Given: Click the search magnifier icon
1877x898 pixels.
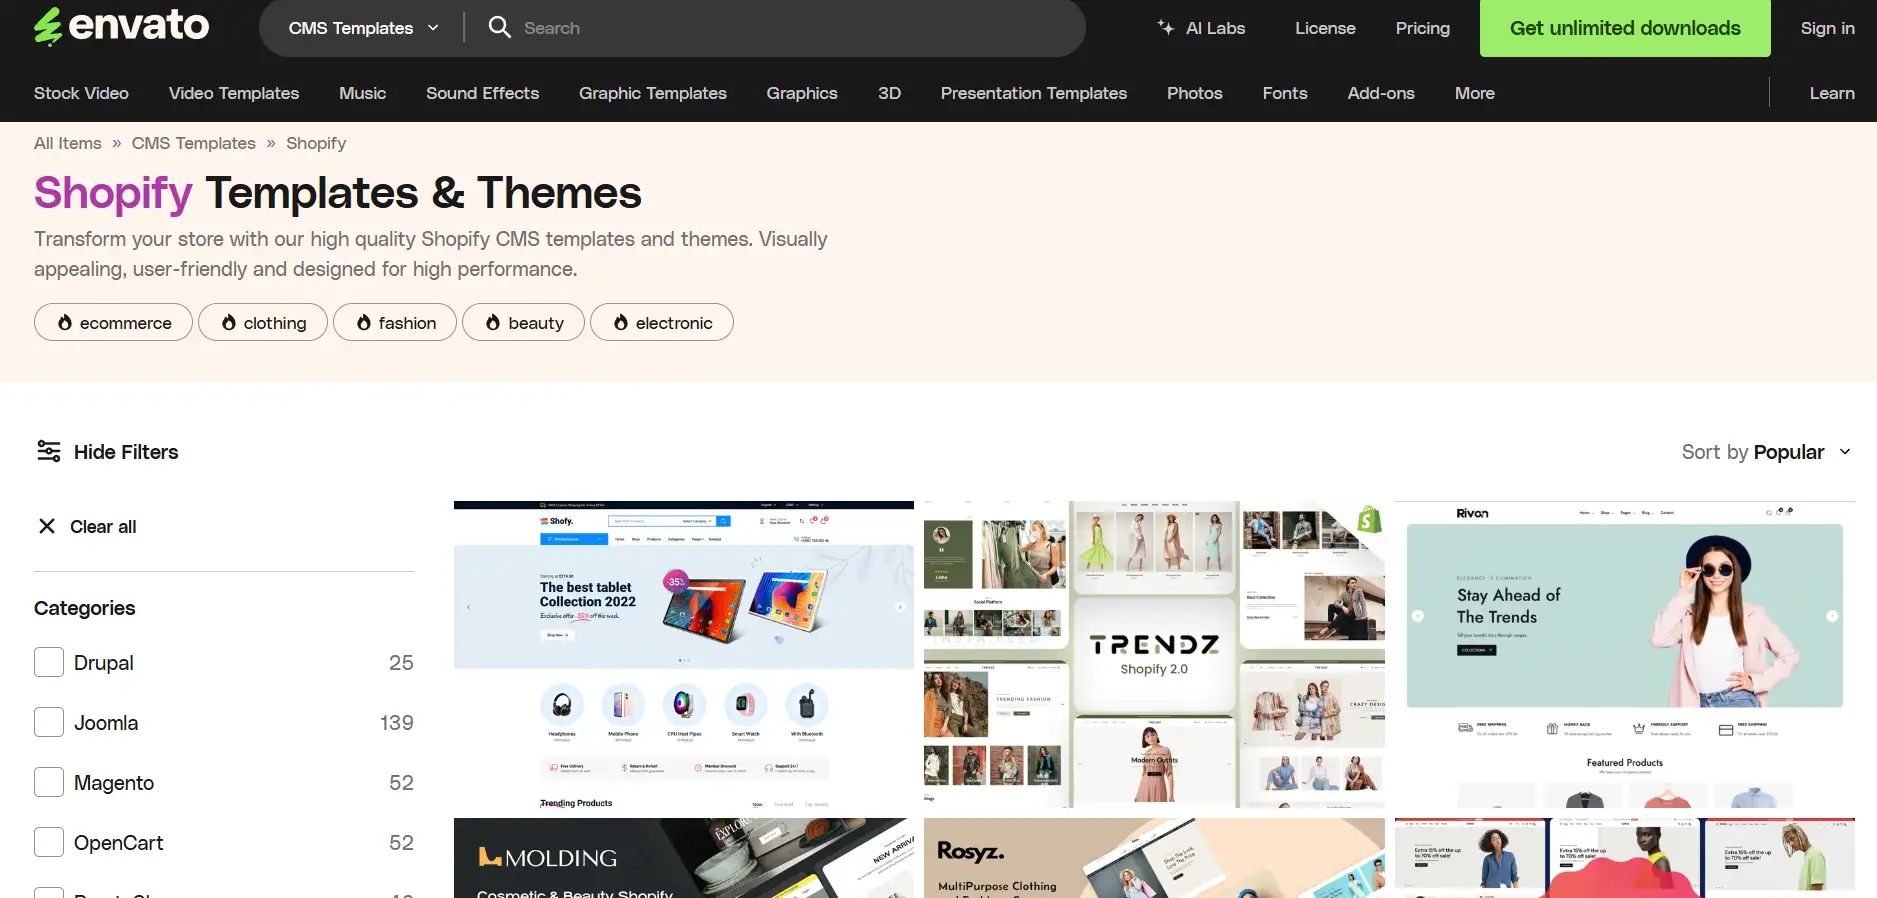Looking at the screenshot, I should coord(499,27).
